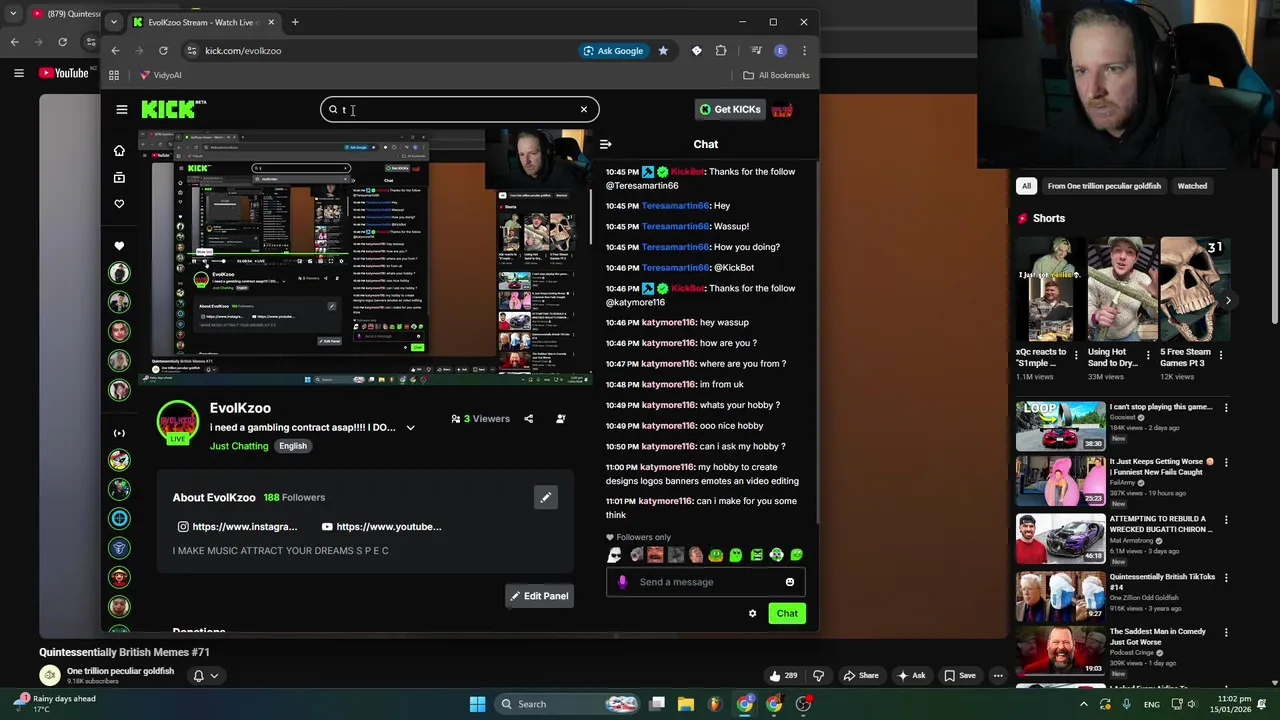1280x720 pixels.
Task: Dislike the YouTube video
Action: pyautogui.click(x=819, y=676)
